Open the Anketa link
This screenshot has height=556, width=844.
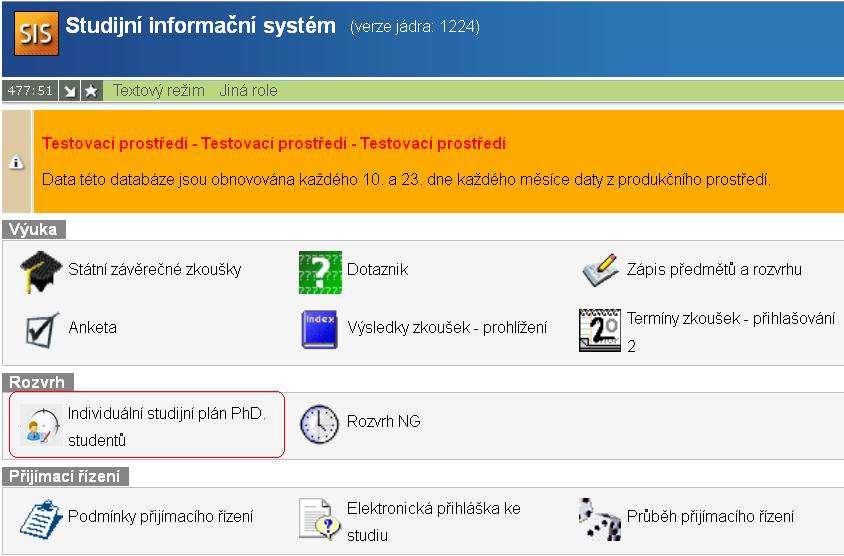(x=93, y=327)
